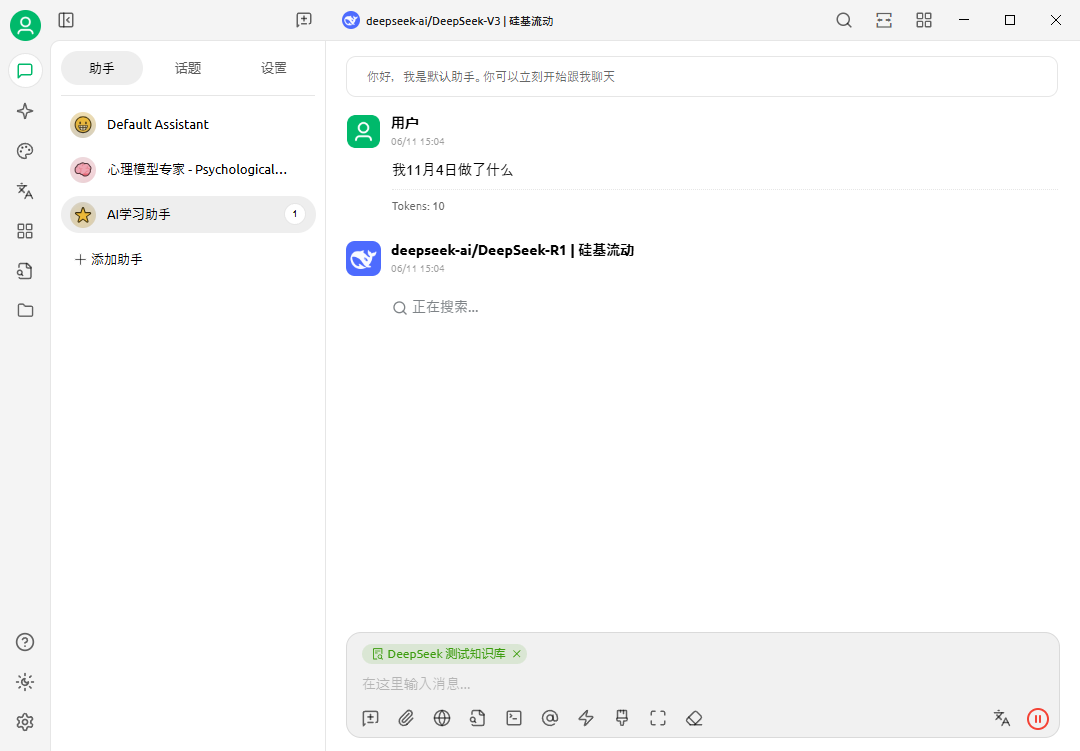Create new topic from top bar icon
This screenshot has height=751, width=1080.
pyautogui.click(x=304, y=20)
